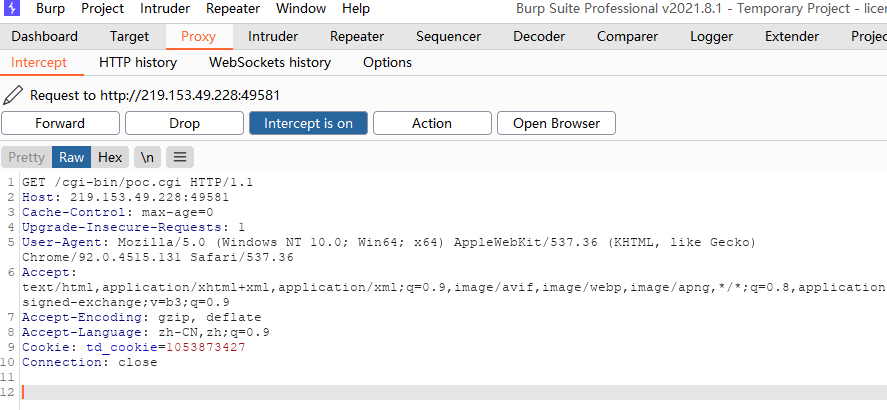Open the Intruder menu in menu bar
Image resolution: width=887 pixels, height=410 pixels.
[165, 8]
